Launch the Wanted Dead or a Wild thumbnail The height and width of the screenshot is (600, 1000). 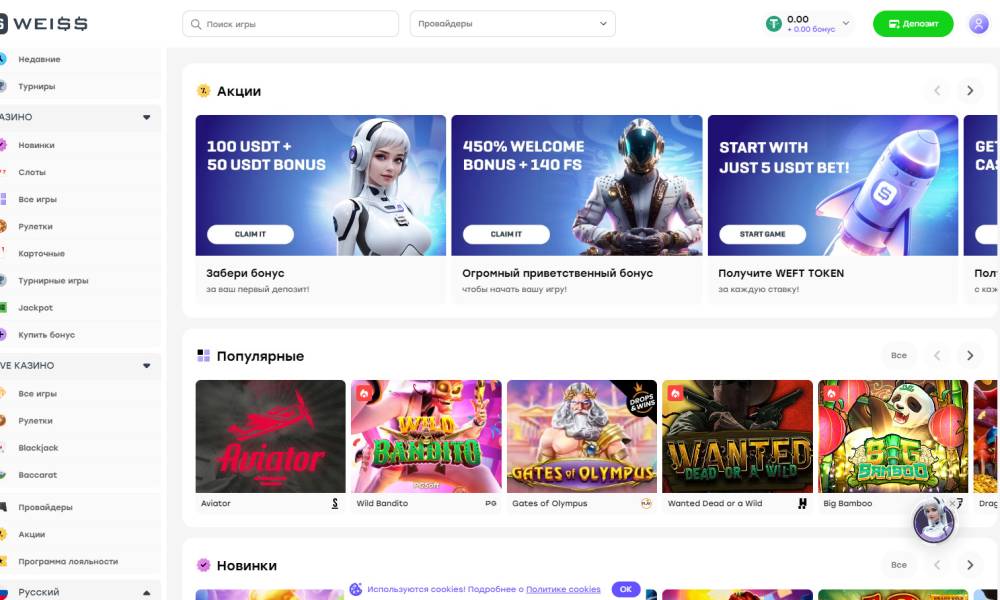pos(737,436)
